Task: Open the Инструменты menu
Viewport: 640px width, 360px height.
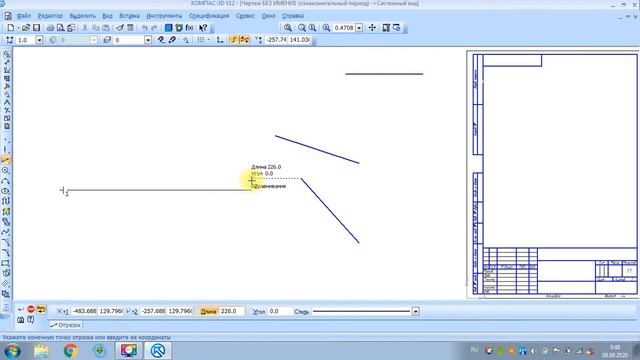Action: 164,16
